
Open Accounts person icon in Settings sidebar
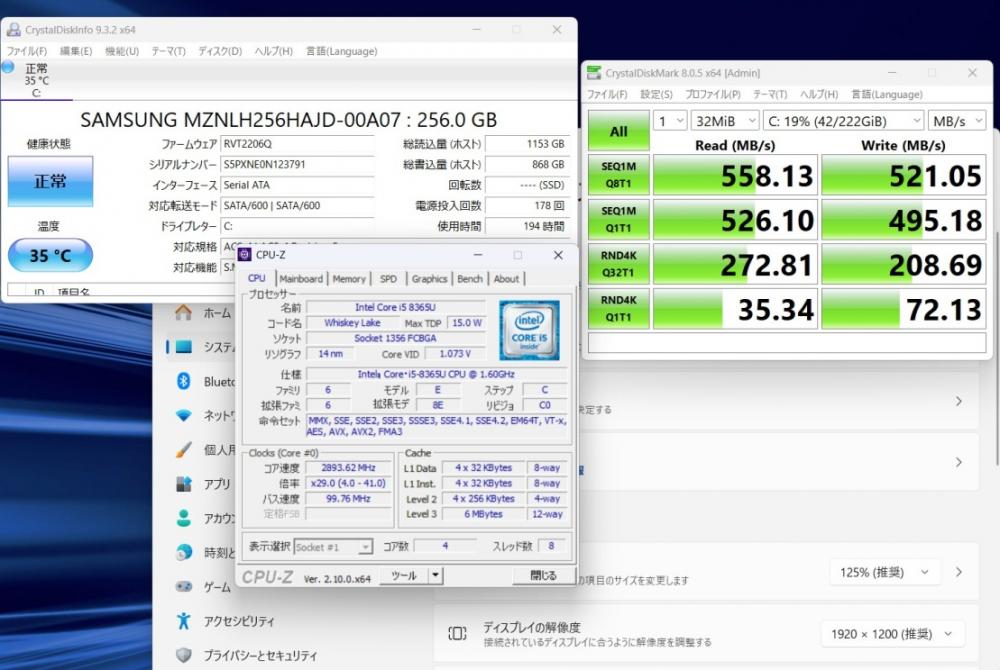[184, 518]
